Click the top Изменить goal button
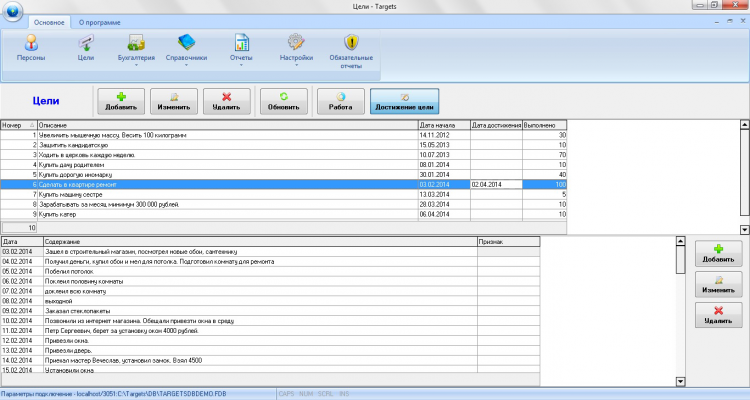750x400 pixels. pos(174,101)
